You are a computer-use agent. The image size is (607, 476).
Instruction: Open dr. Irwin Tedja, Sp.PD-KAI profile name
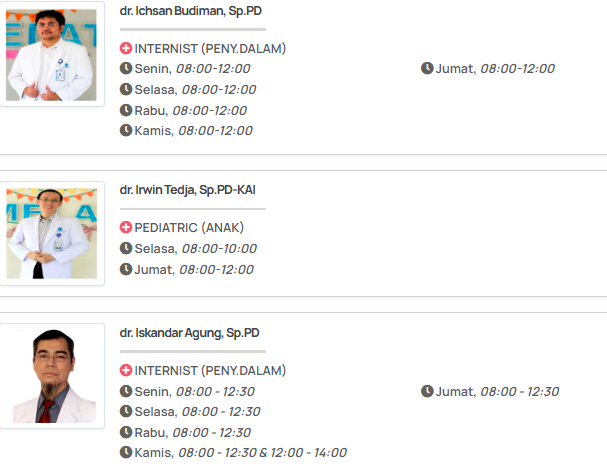coord(188,190)
